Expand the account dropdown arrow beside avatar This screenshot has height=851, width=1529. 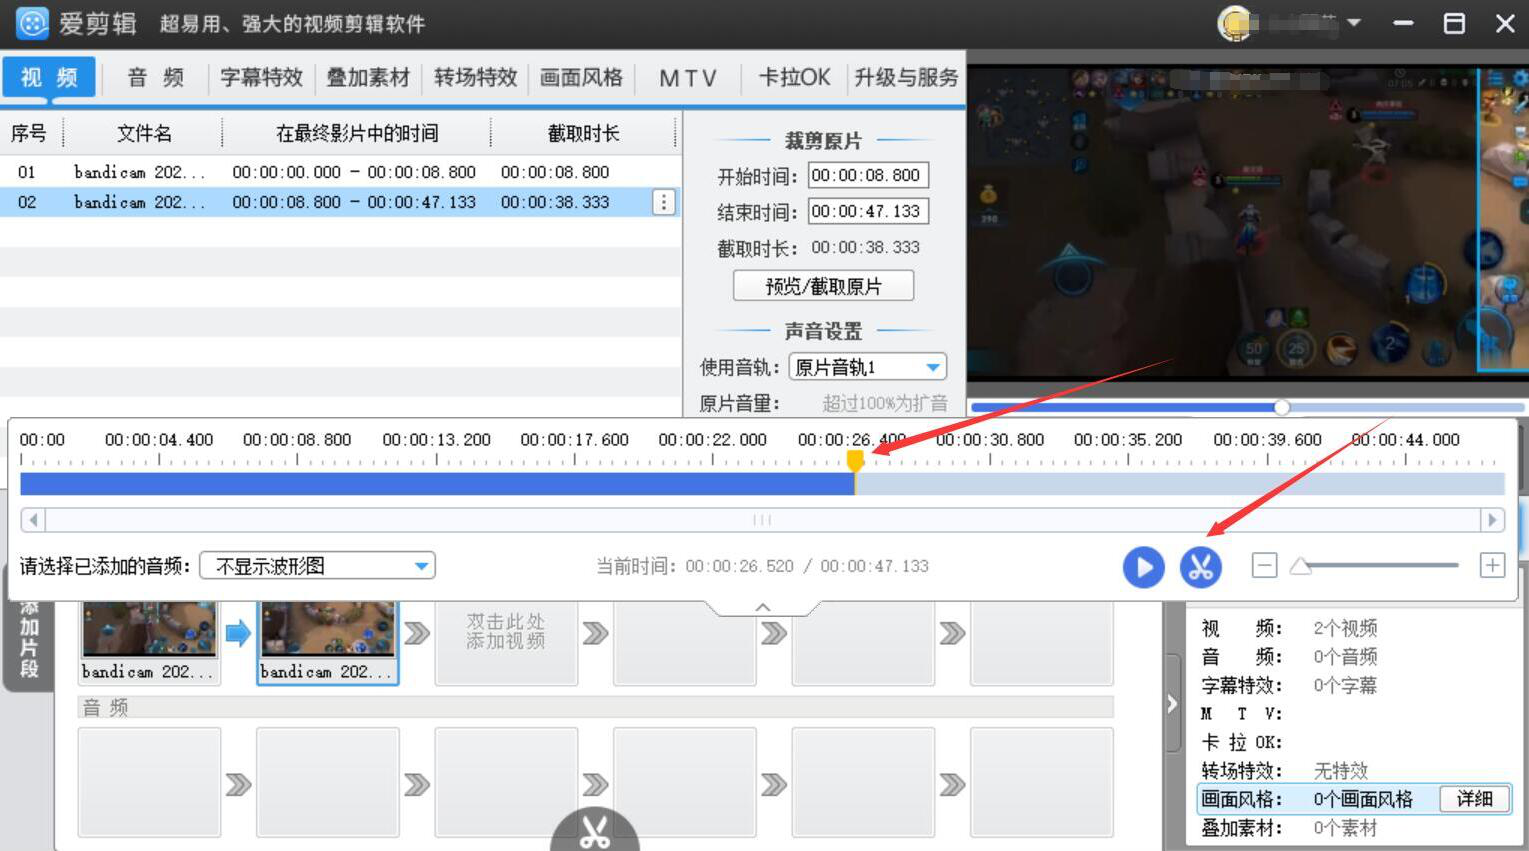coord(1354,22)
